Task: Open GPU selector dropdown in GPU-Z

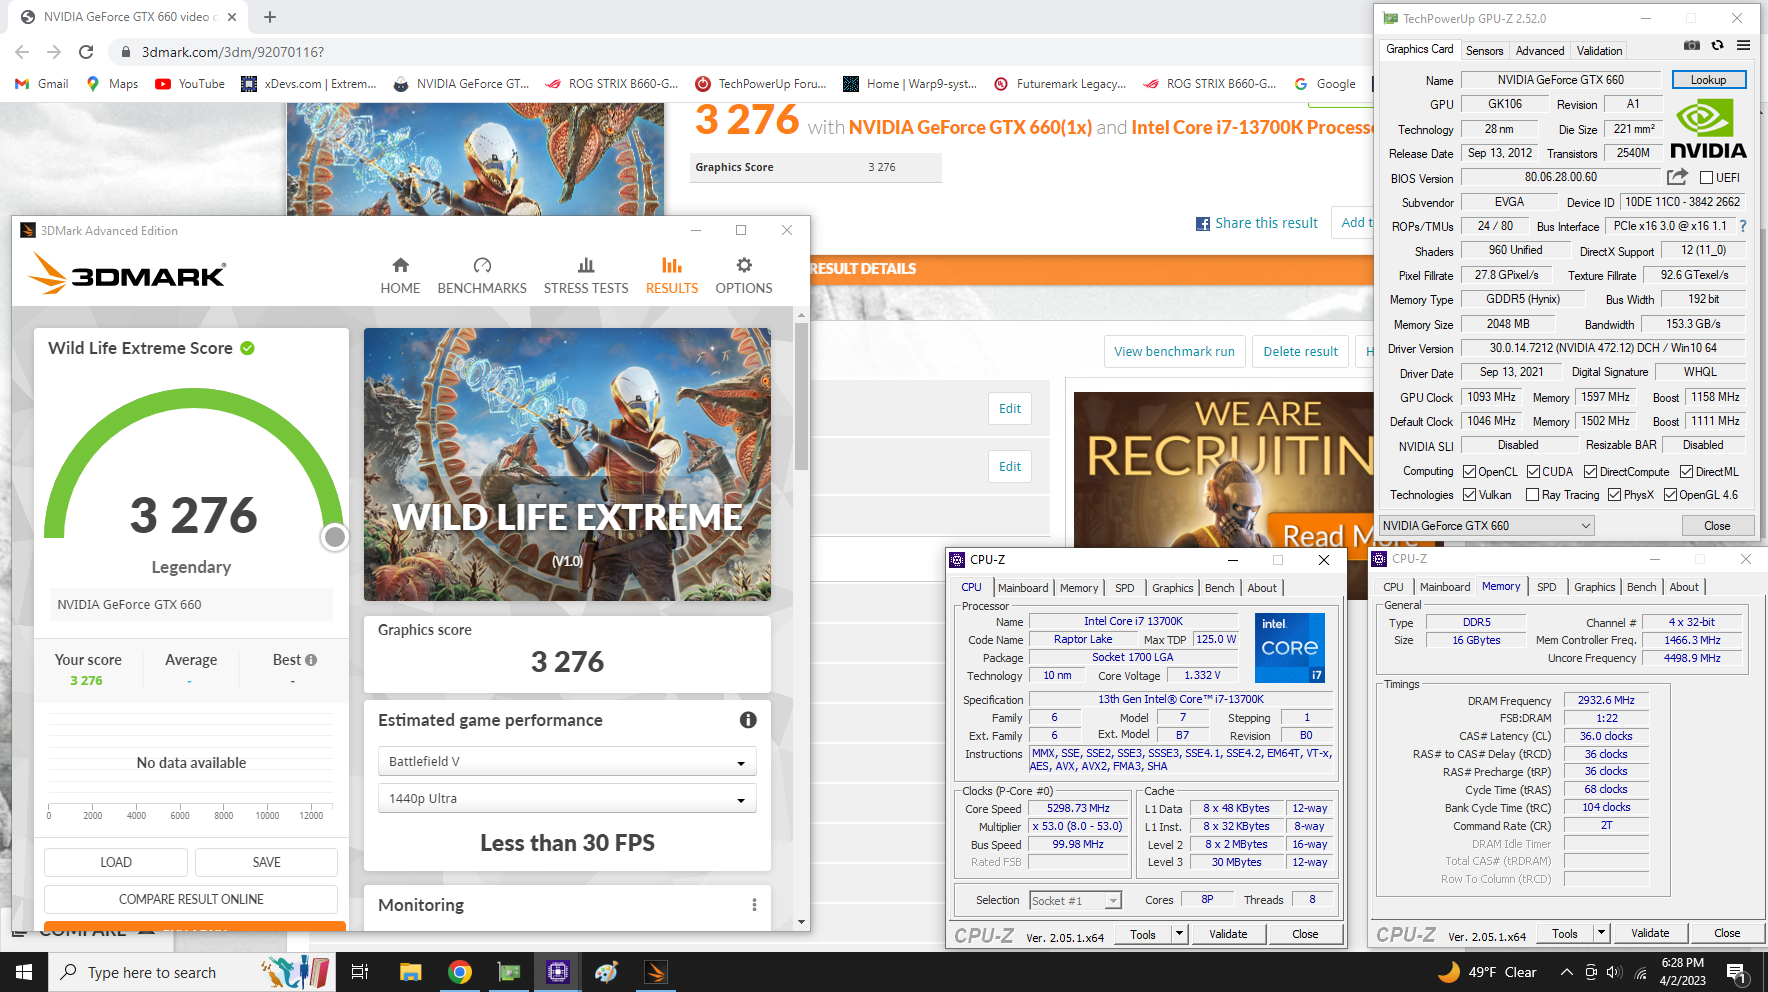Action: click(1487, 526)
